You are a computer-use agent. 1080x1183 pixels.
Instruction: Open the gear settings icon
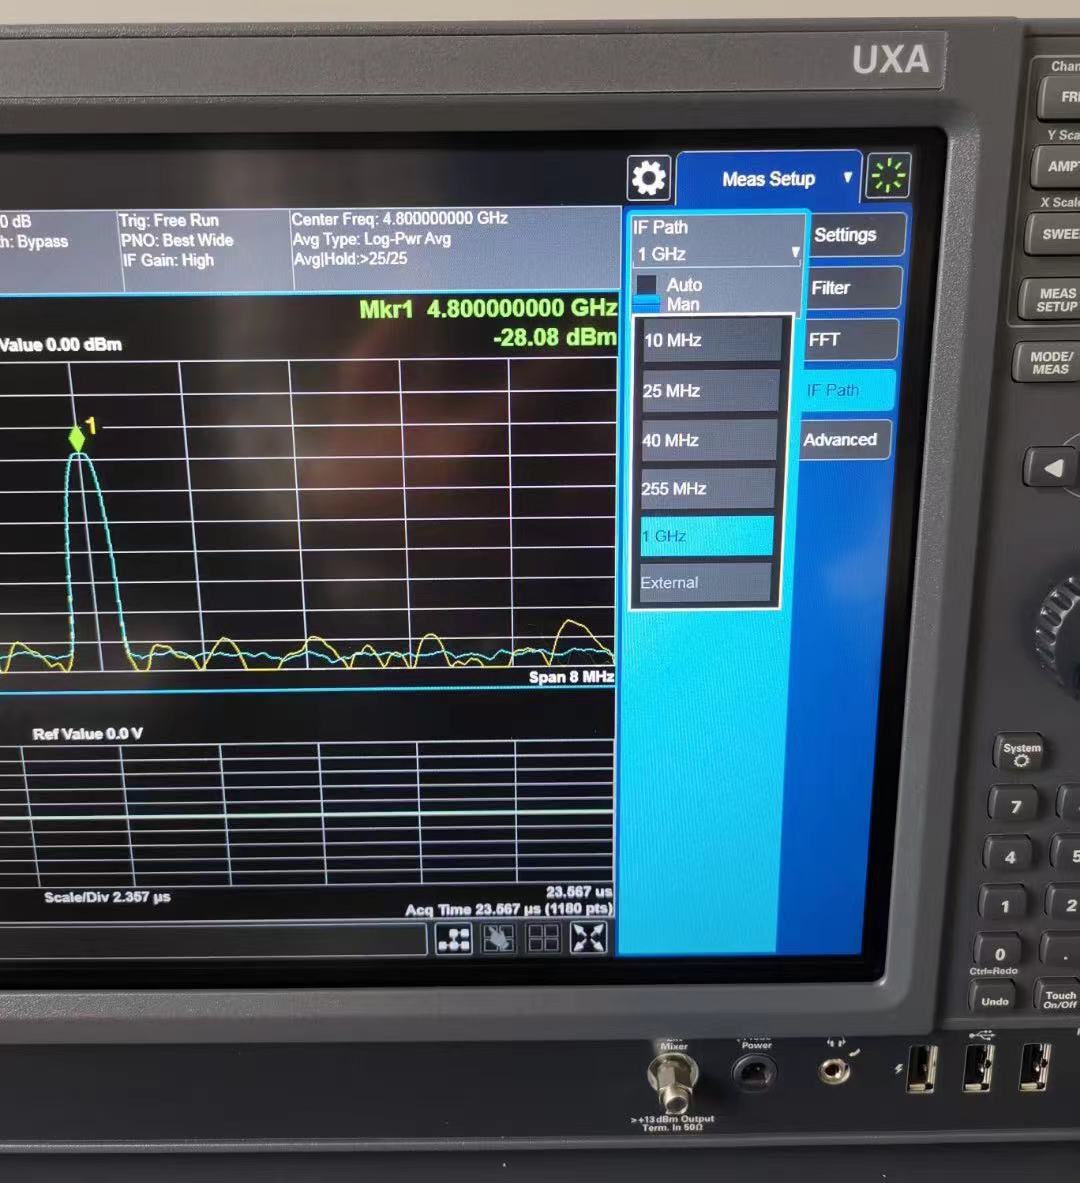pos(648,178)
